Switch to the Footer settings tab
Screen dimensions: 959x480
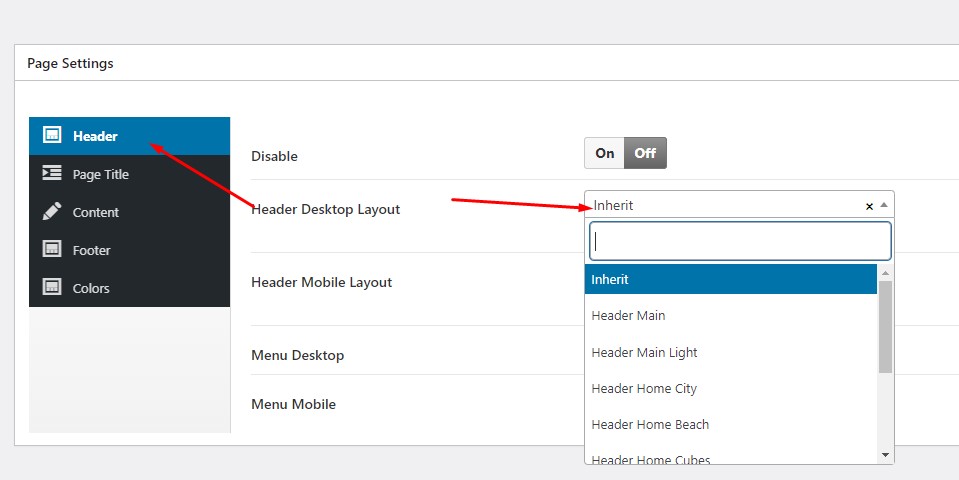tap(91, 250)
